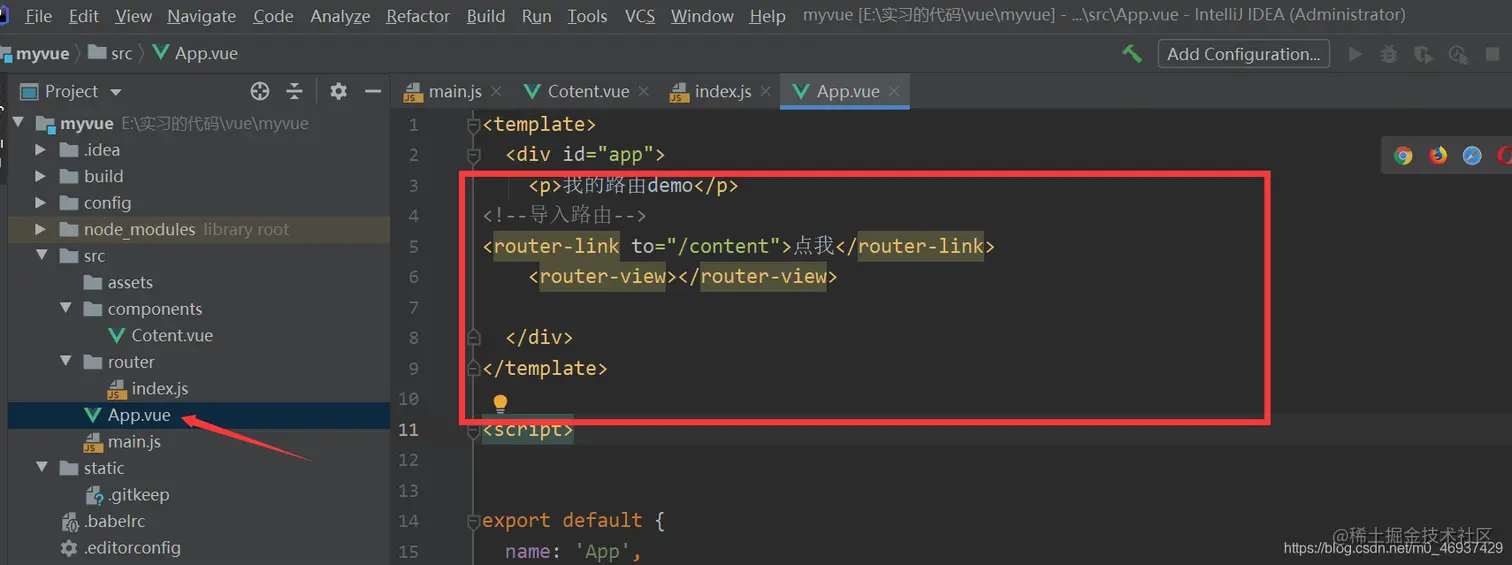Close the Cotent.vue editor tab
Viewport: 1512px width, 565px height.
tap(645, 91)
